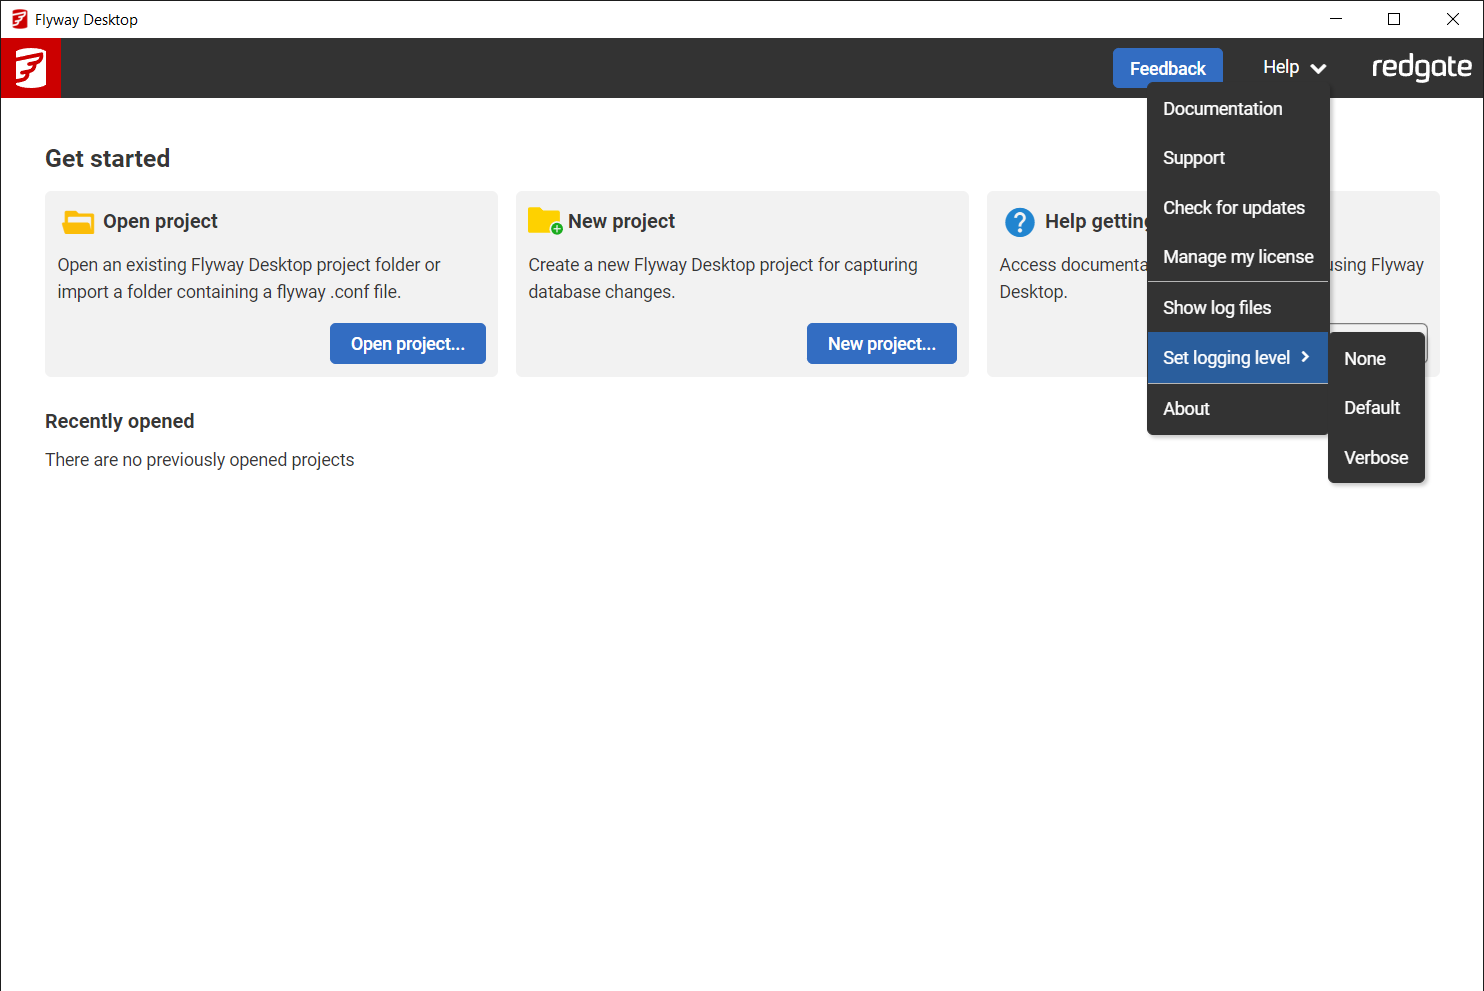Choose Check for updates
The height and width of the screenshot is (991, 1484).
1234,207
